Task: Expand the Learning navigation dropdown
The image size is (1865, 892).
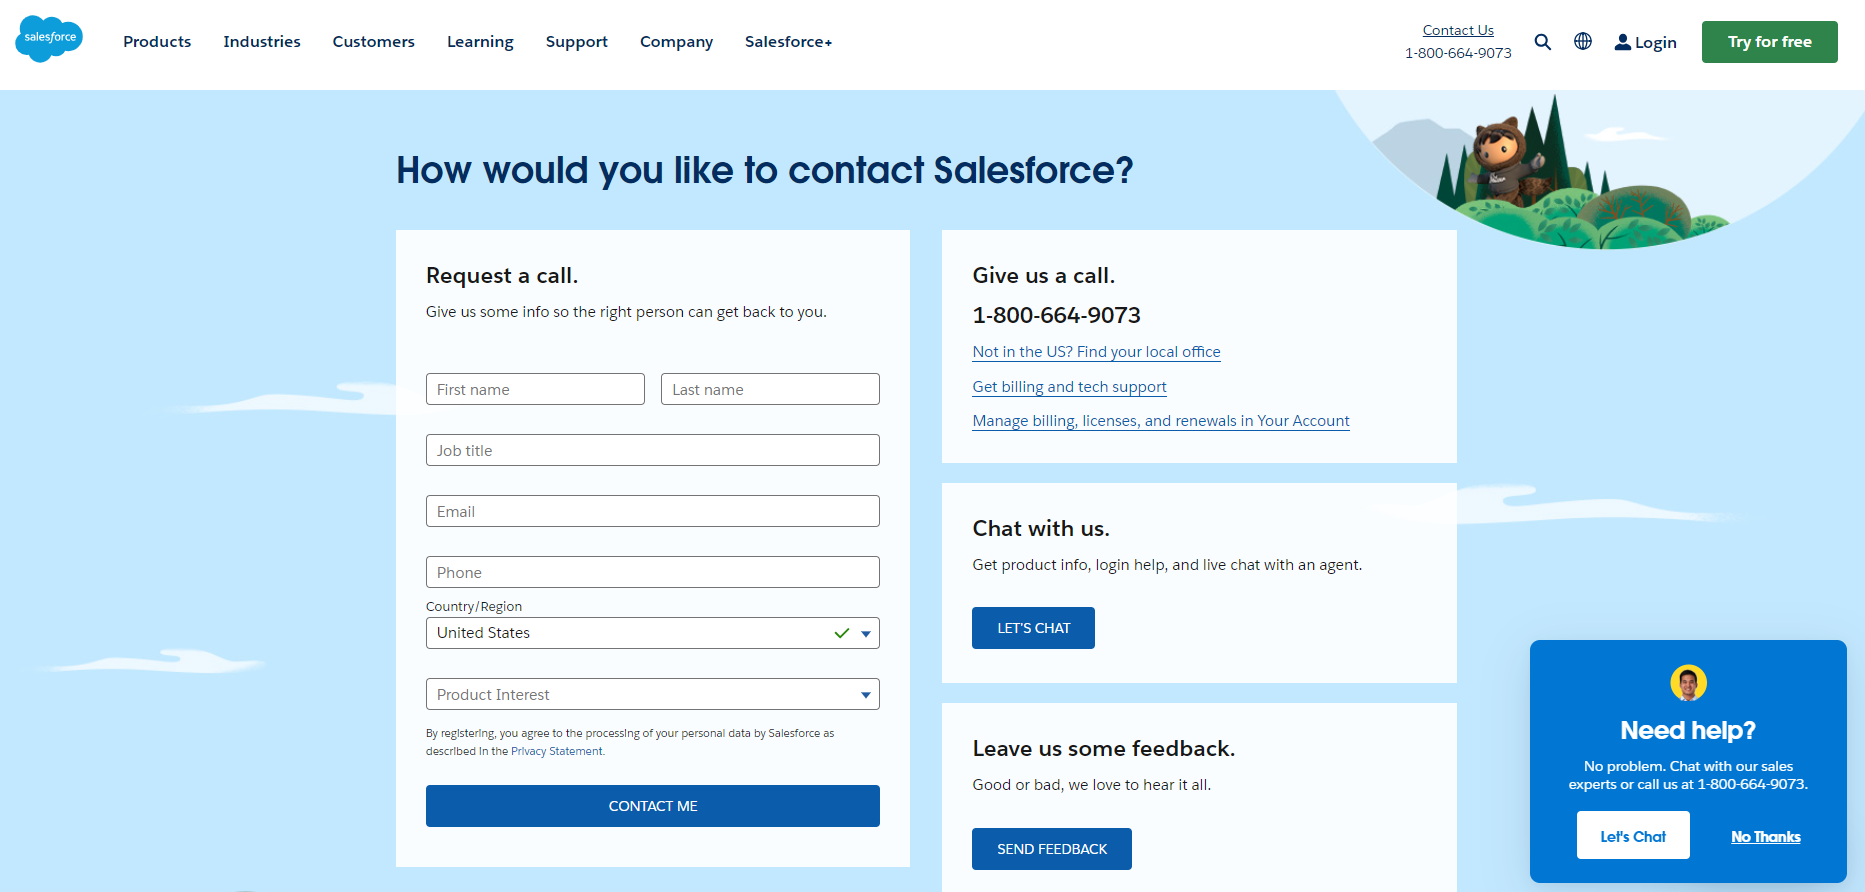Action: click(x=480, y=41)
